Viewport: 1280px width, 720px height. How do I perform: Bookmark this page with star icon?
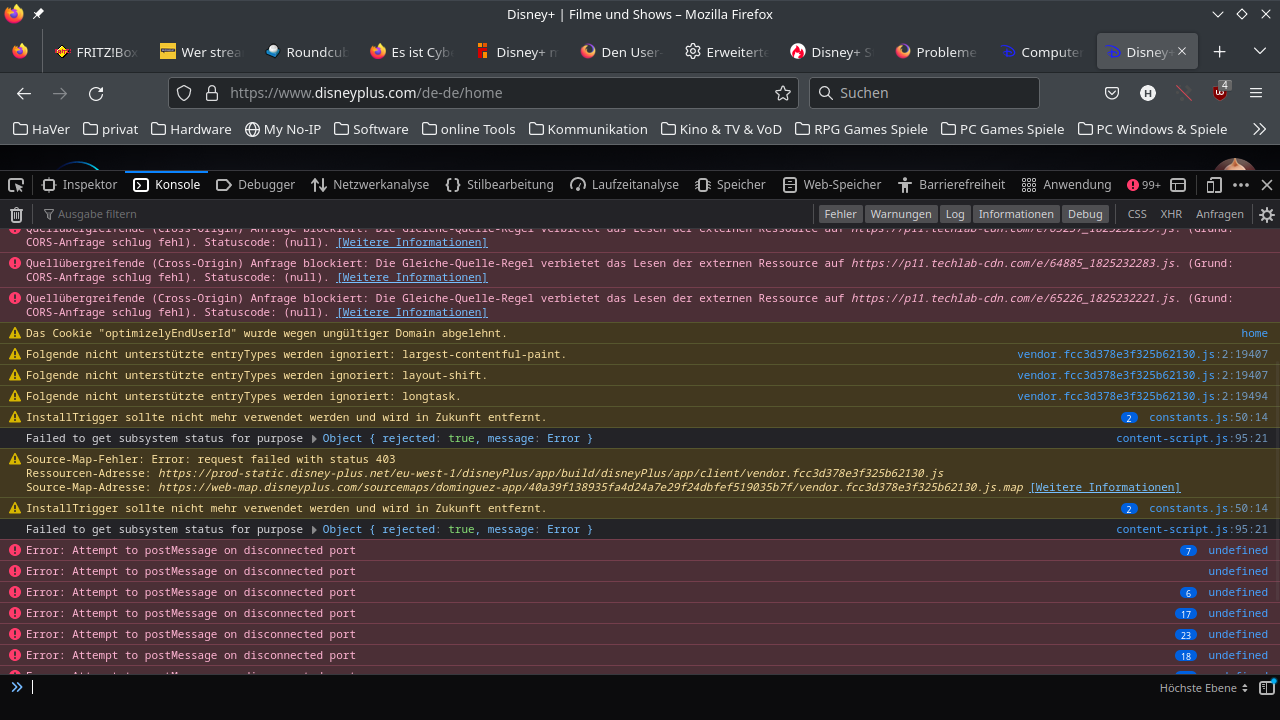(x=783, y=93)
